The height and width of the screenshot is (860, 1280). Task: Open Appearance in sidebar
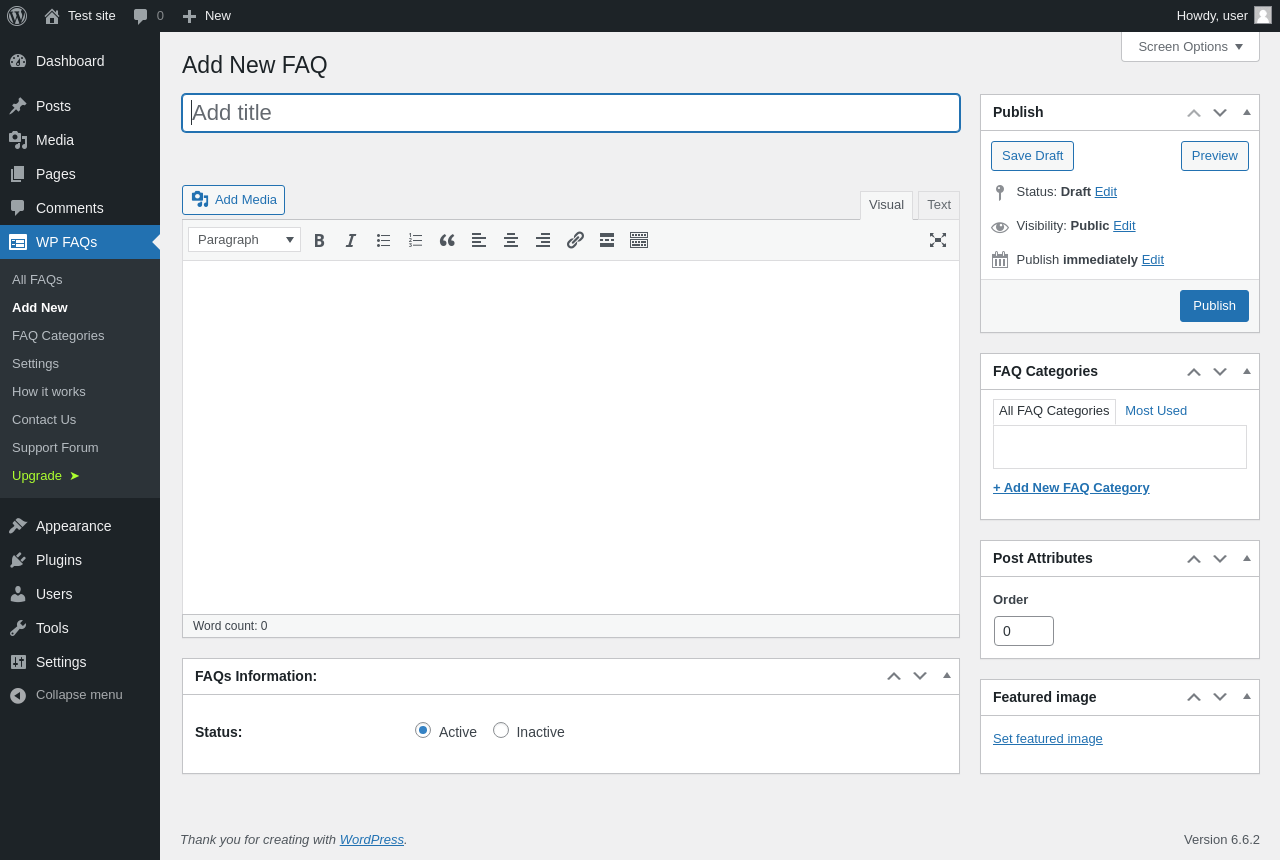click(80, 526)
